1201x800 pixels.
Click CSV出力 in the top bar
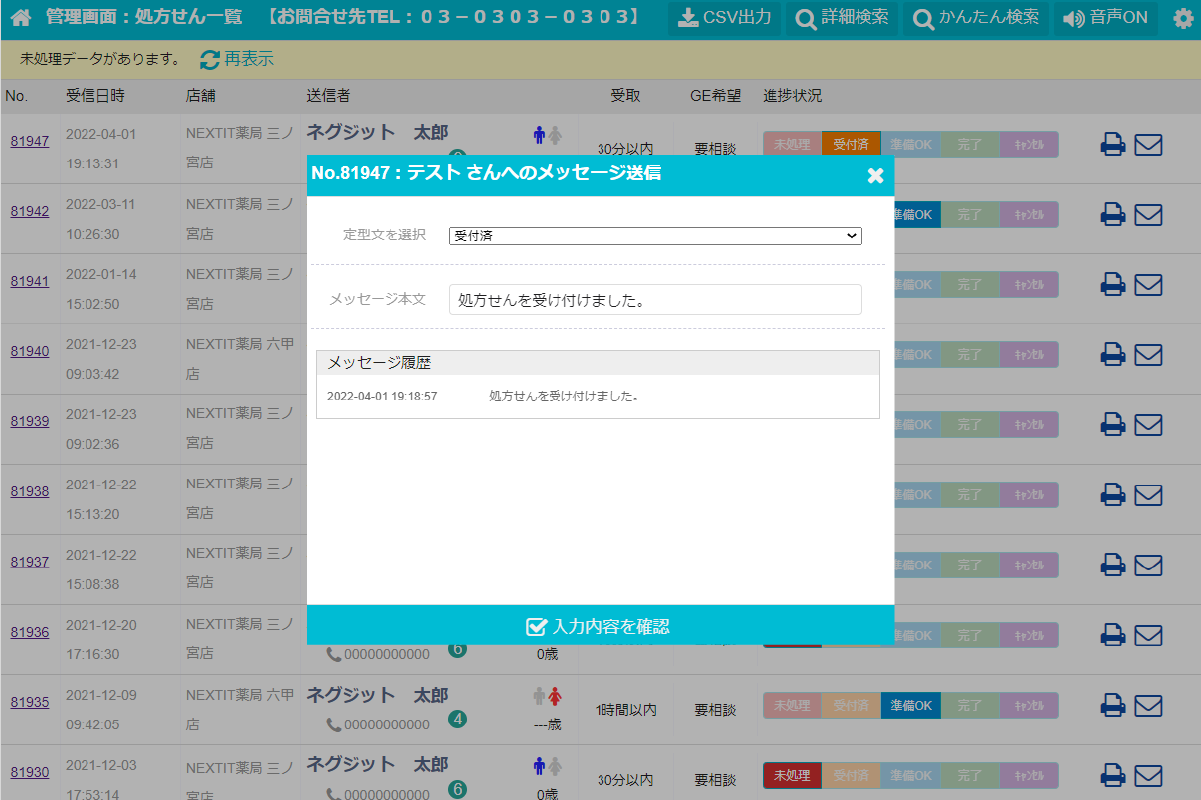pyautogui.click(x=724, y=19)
